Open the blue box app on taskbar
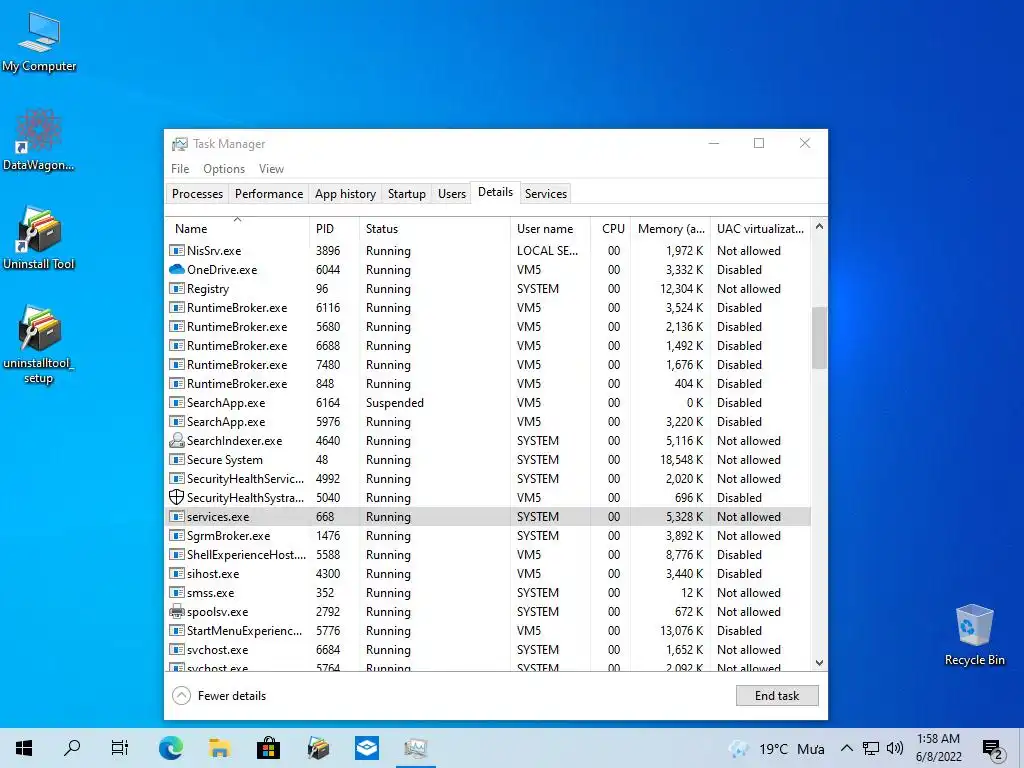Viewport: 1024px width, 768px height. (x=366, y=748)
